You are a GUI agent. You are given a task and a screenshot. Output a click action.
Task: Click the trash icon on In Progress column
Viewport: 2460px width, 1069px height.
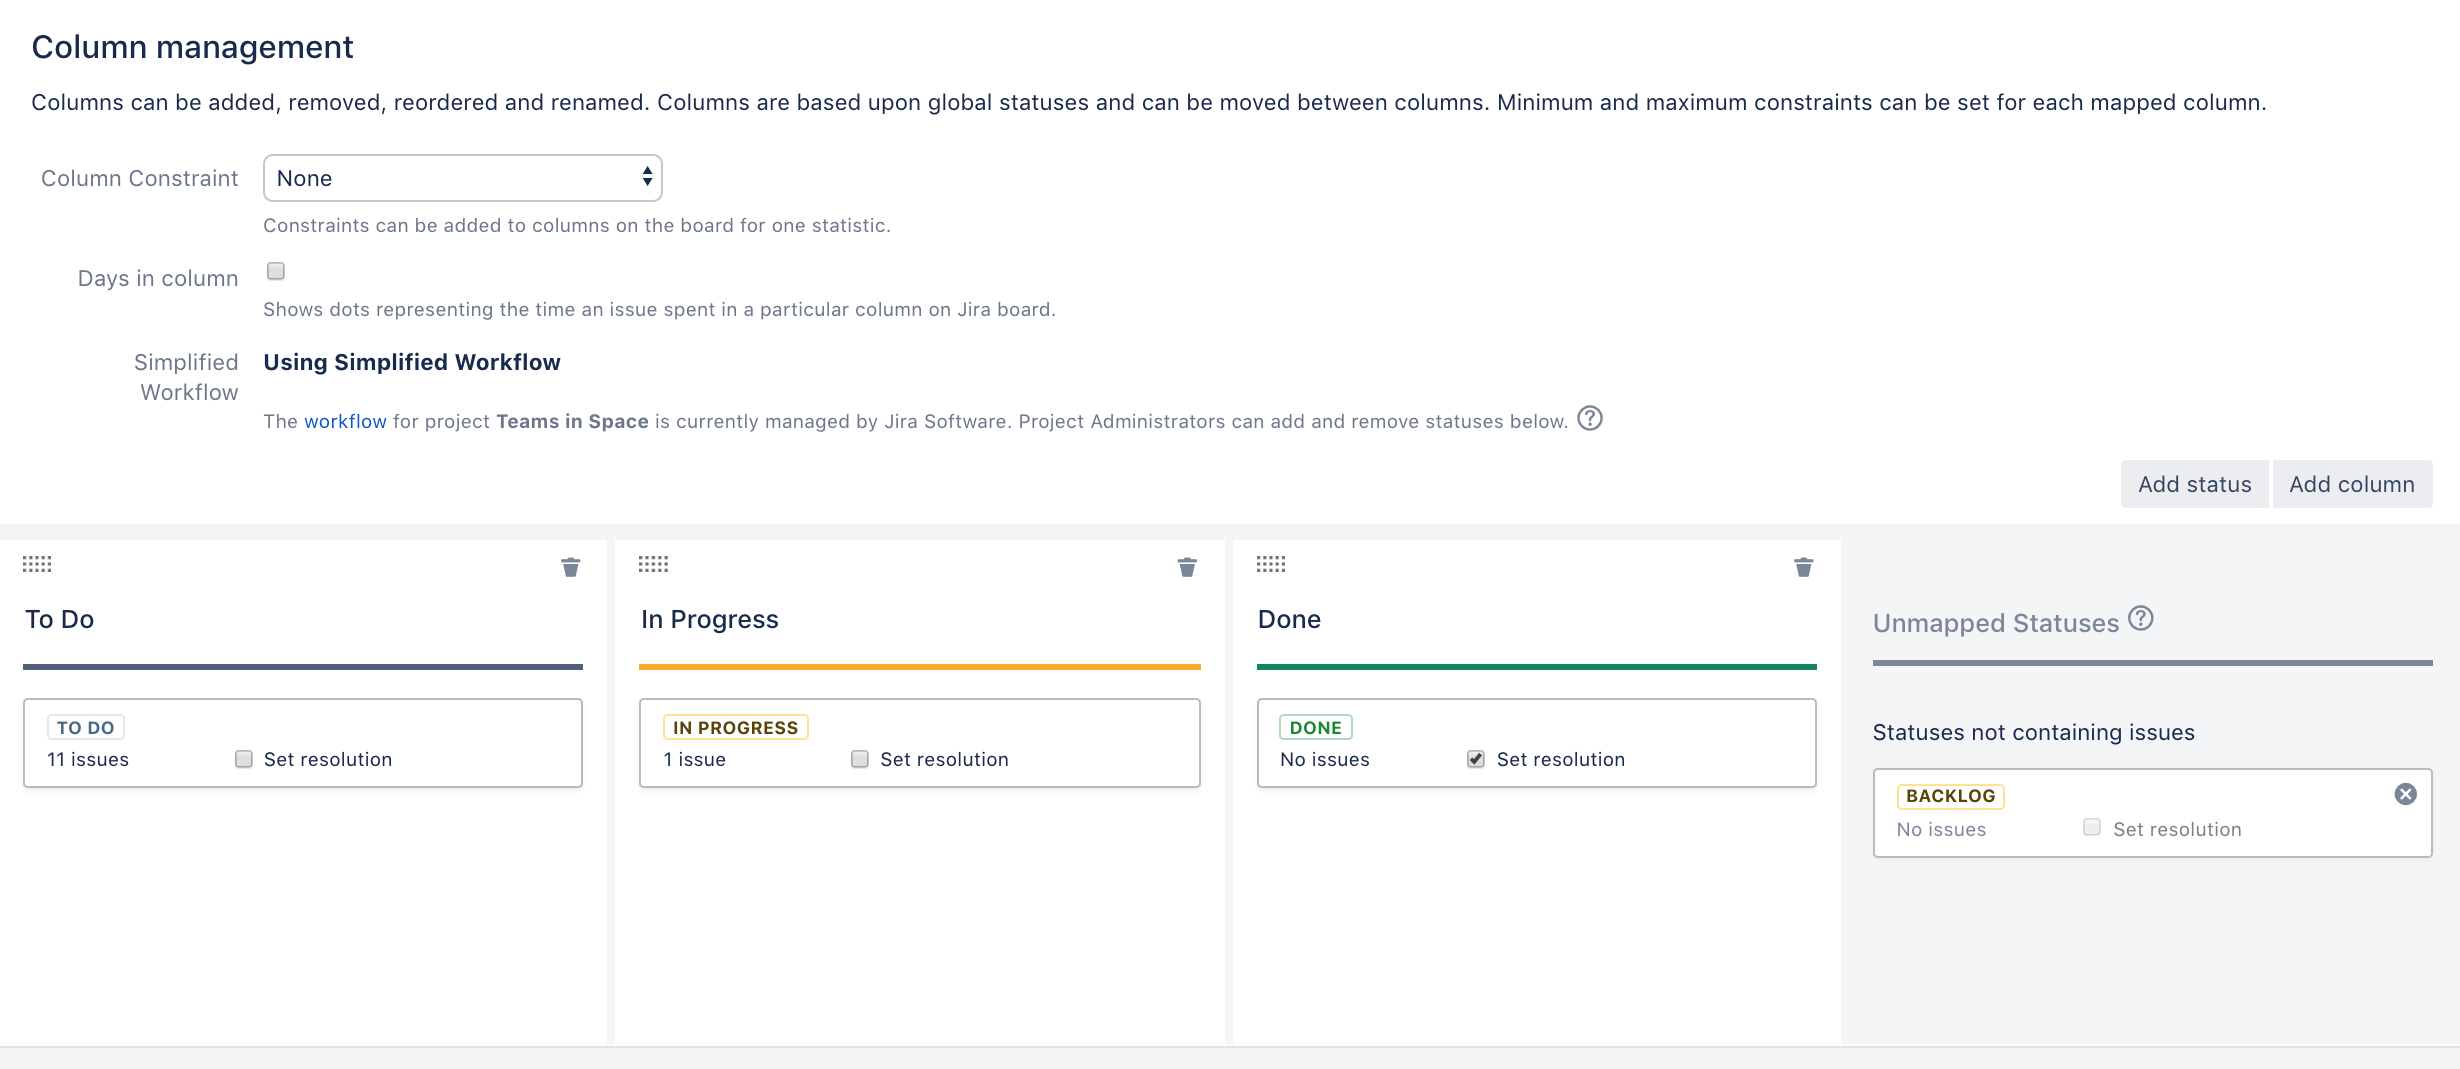1187,568
